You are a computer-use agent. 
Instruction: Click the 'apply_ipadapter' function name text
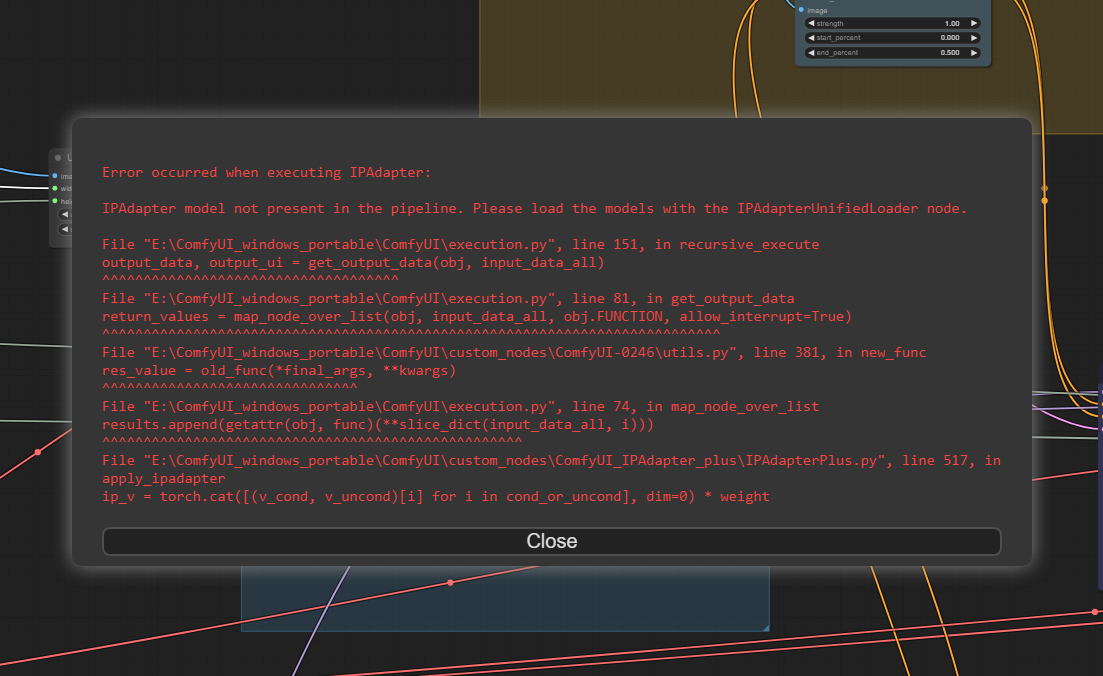coord(164,478)
